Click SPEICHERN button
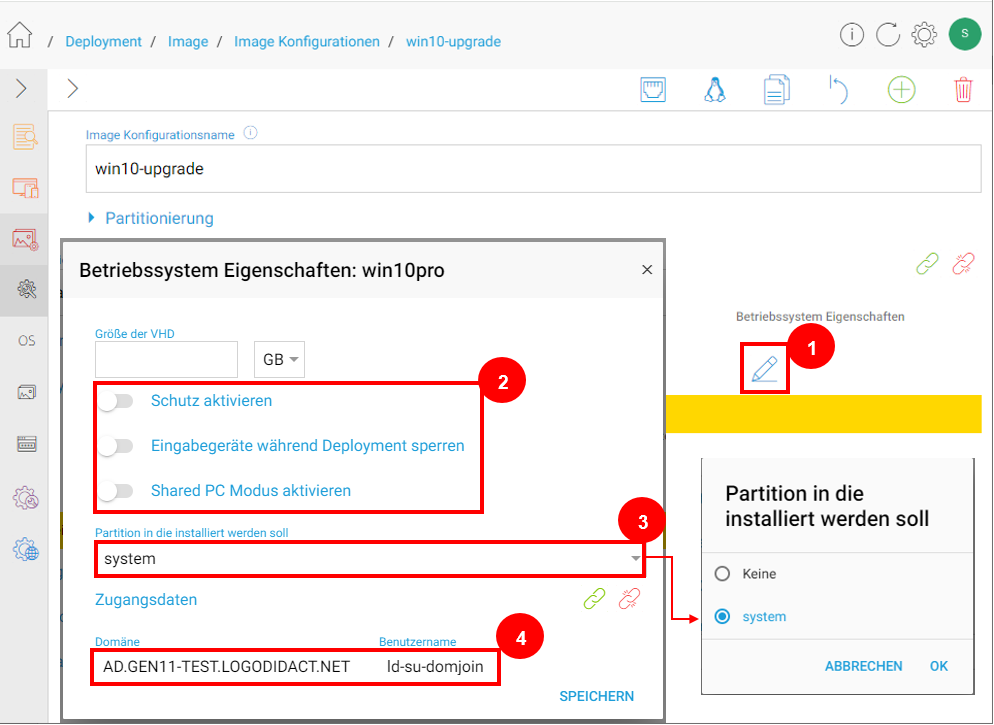994x725 pixels. pos(596,696)
